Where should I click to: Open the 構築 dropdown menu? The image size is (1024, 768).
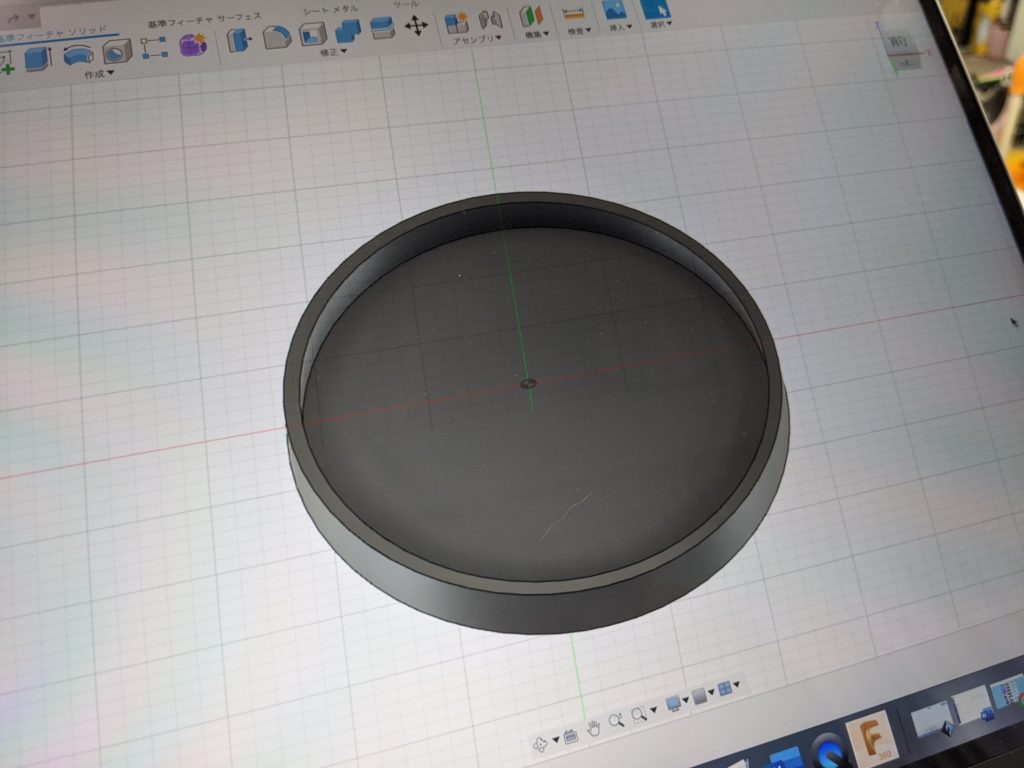tap(537, 35)
